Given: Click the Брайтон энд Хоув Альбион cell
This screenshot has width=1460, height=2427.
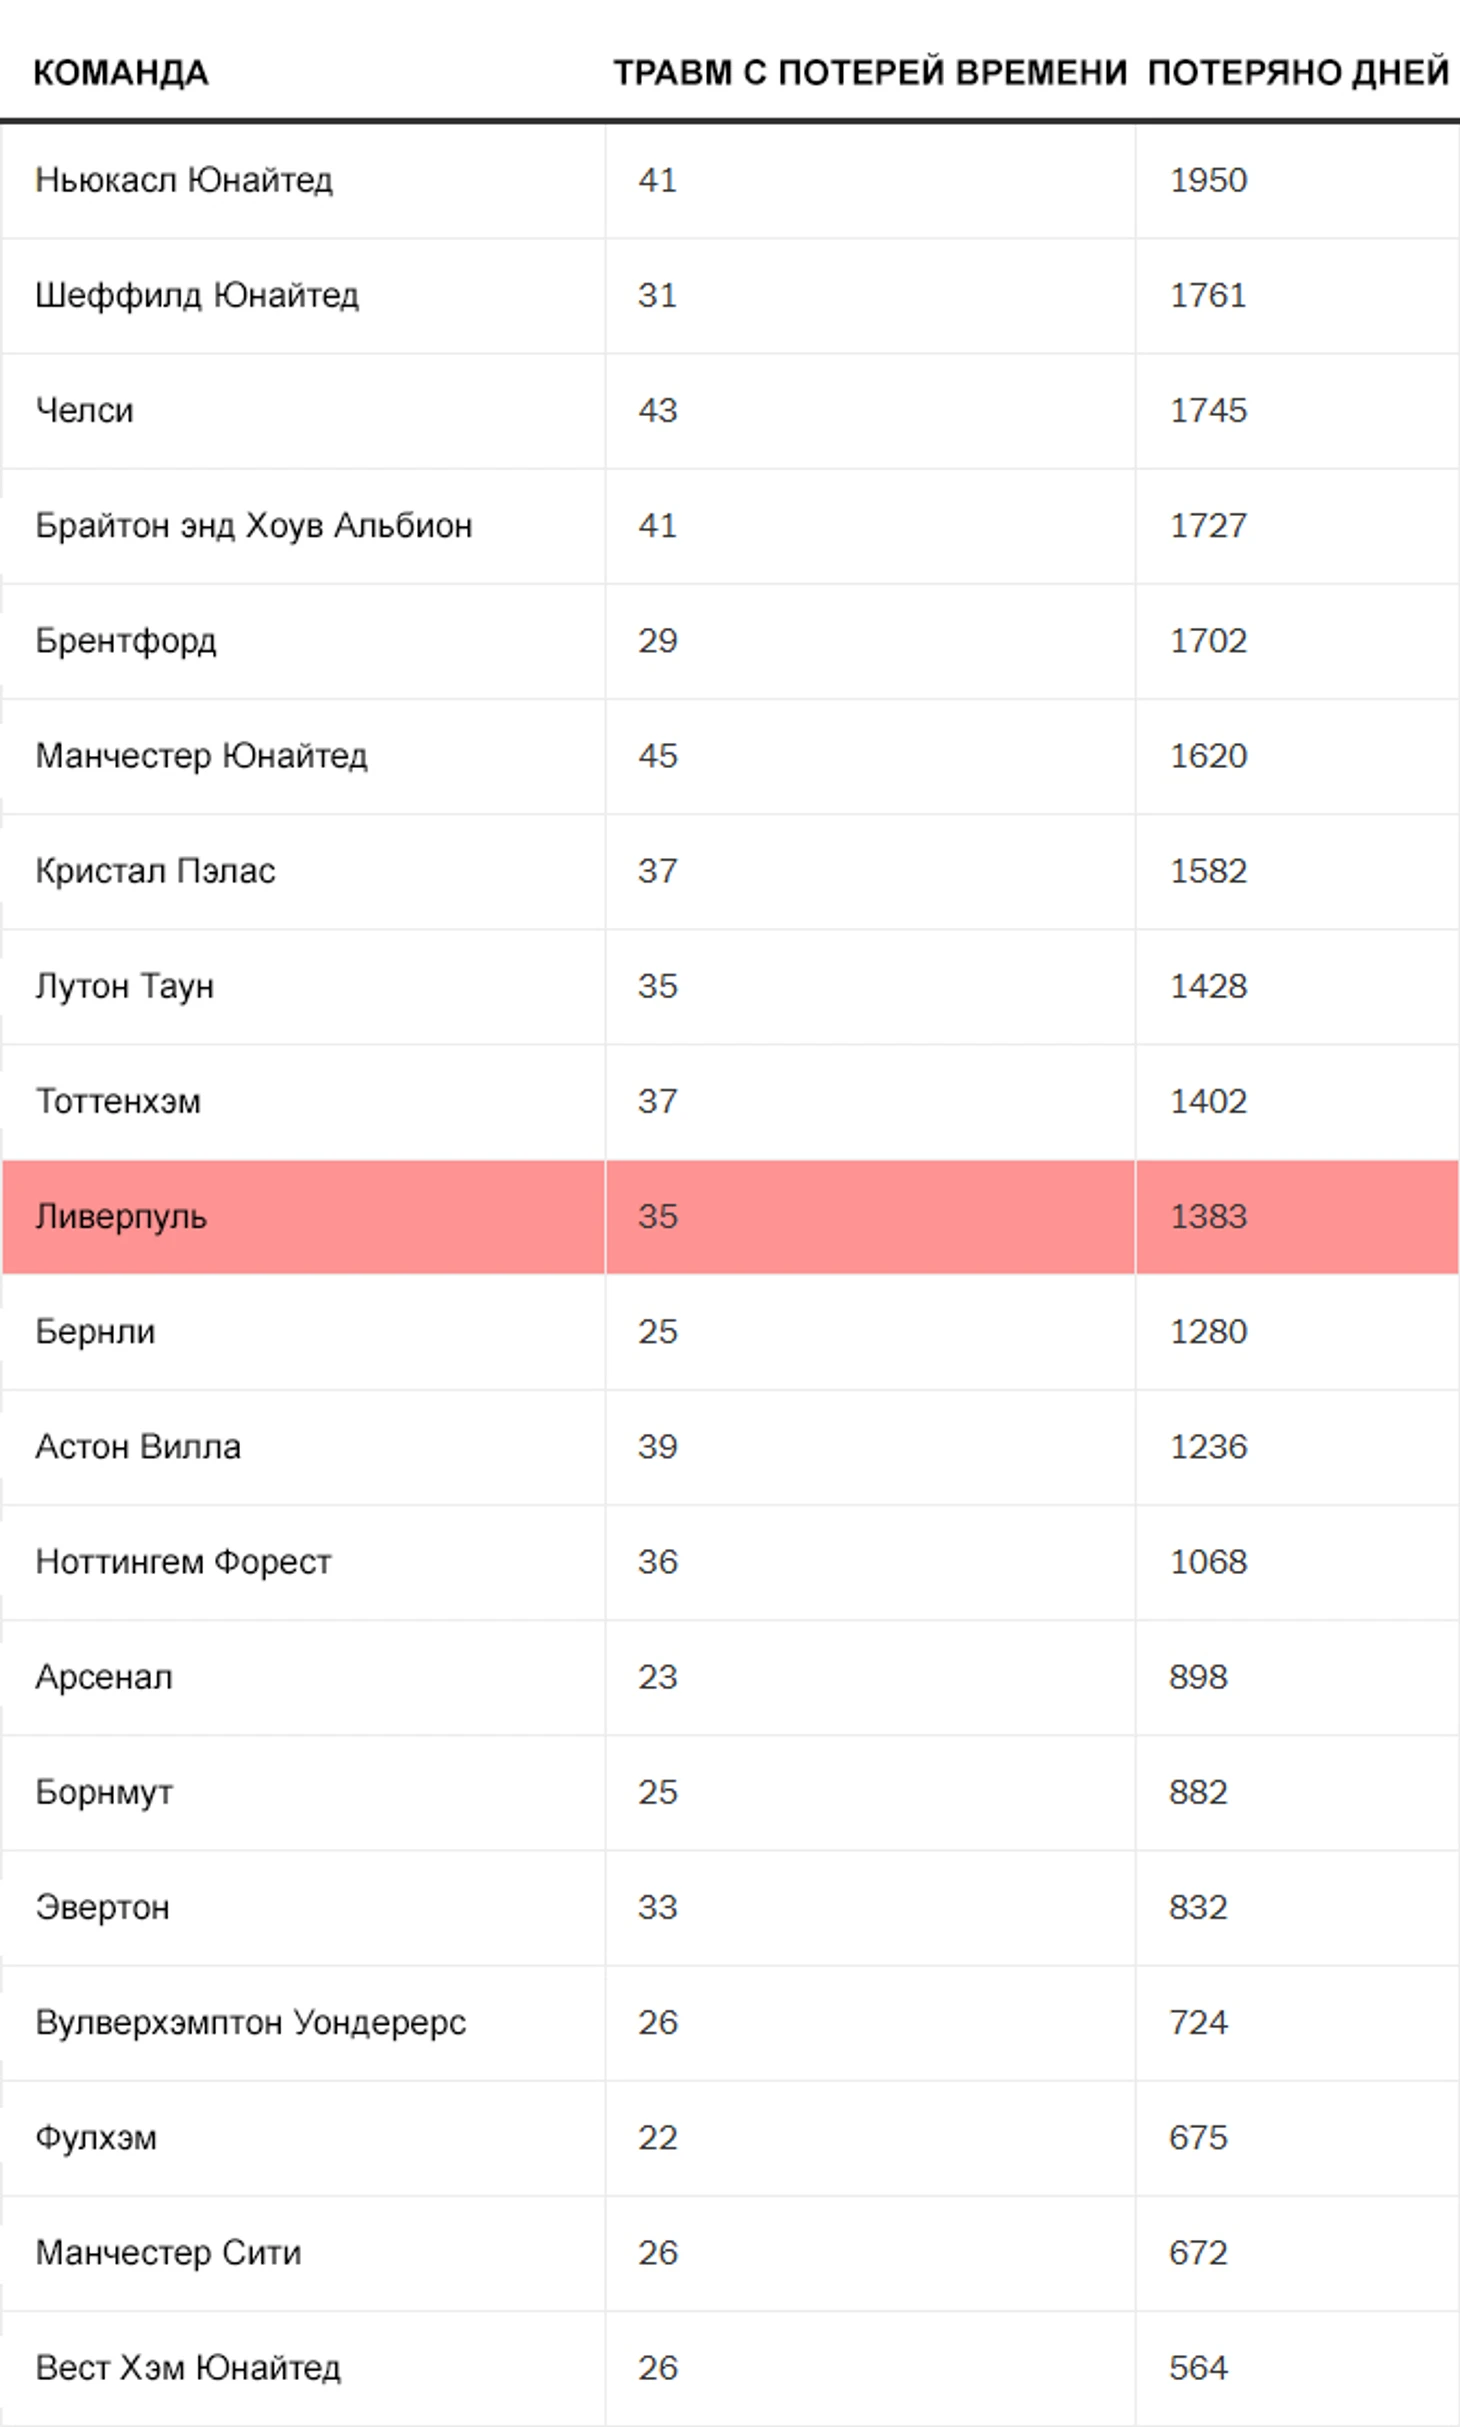Looking at the screenshot, I should pos(254,525).
